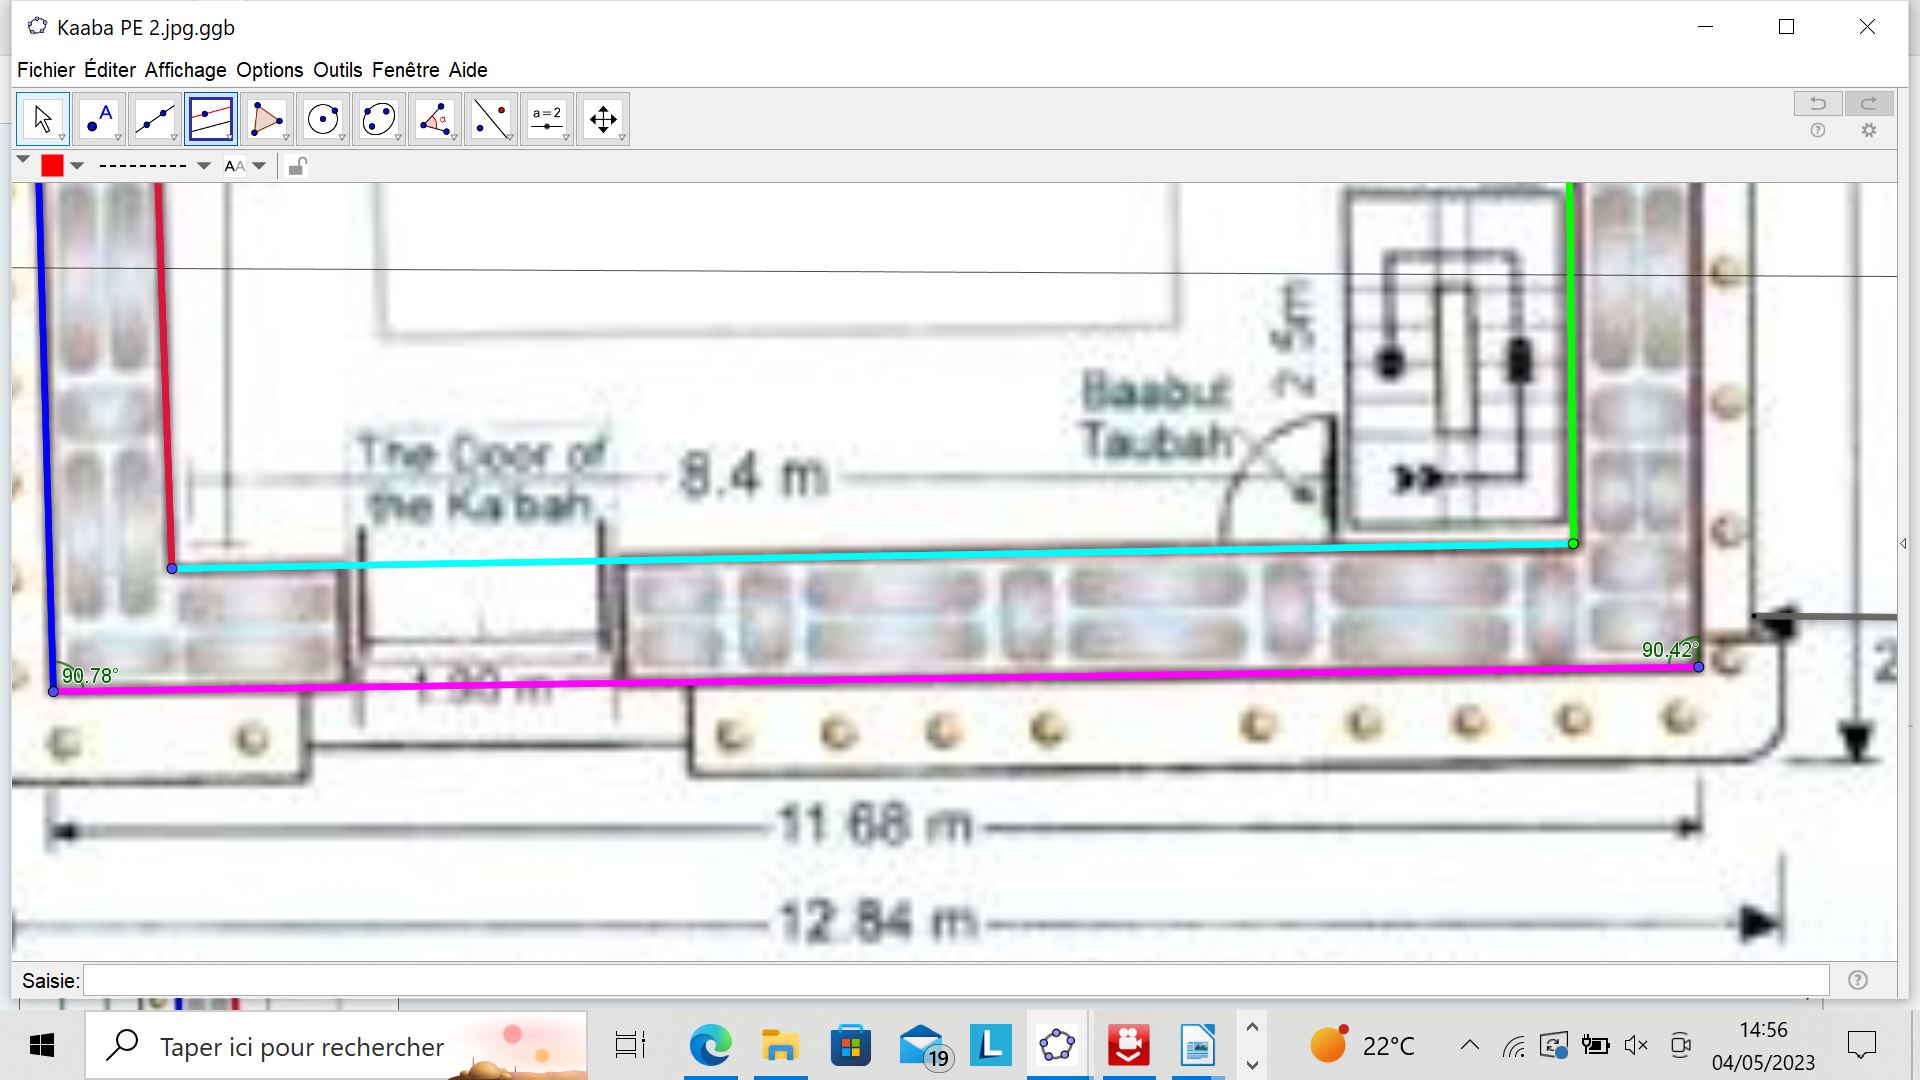
Task: Choose the Line through two points tool
Action: [154, 119]
